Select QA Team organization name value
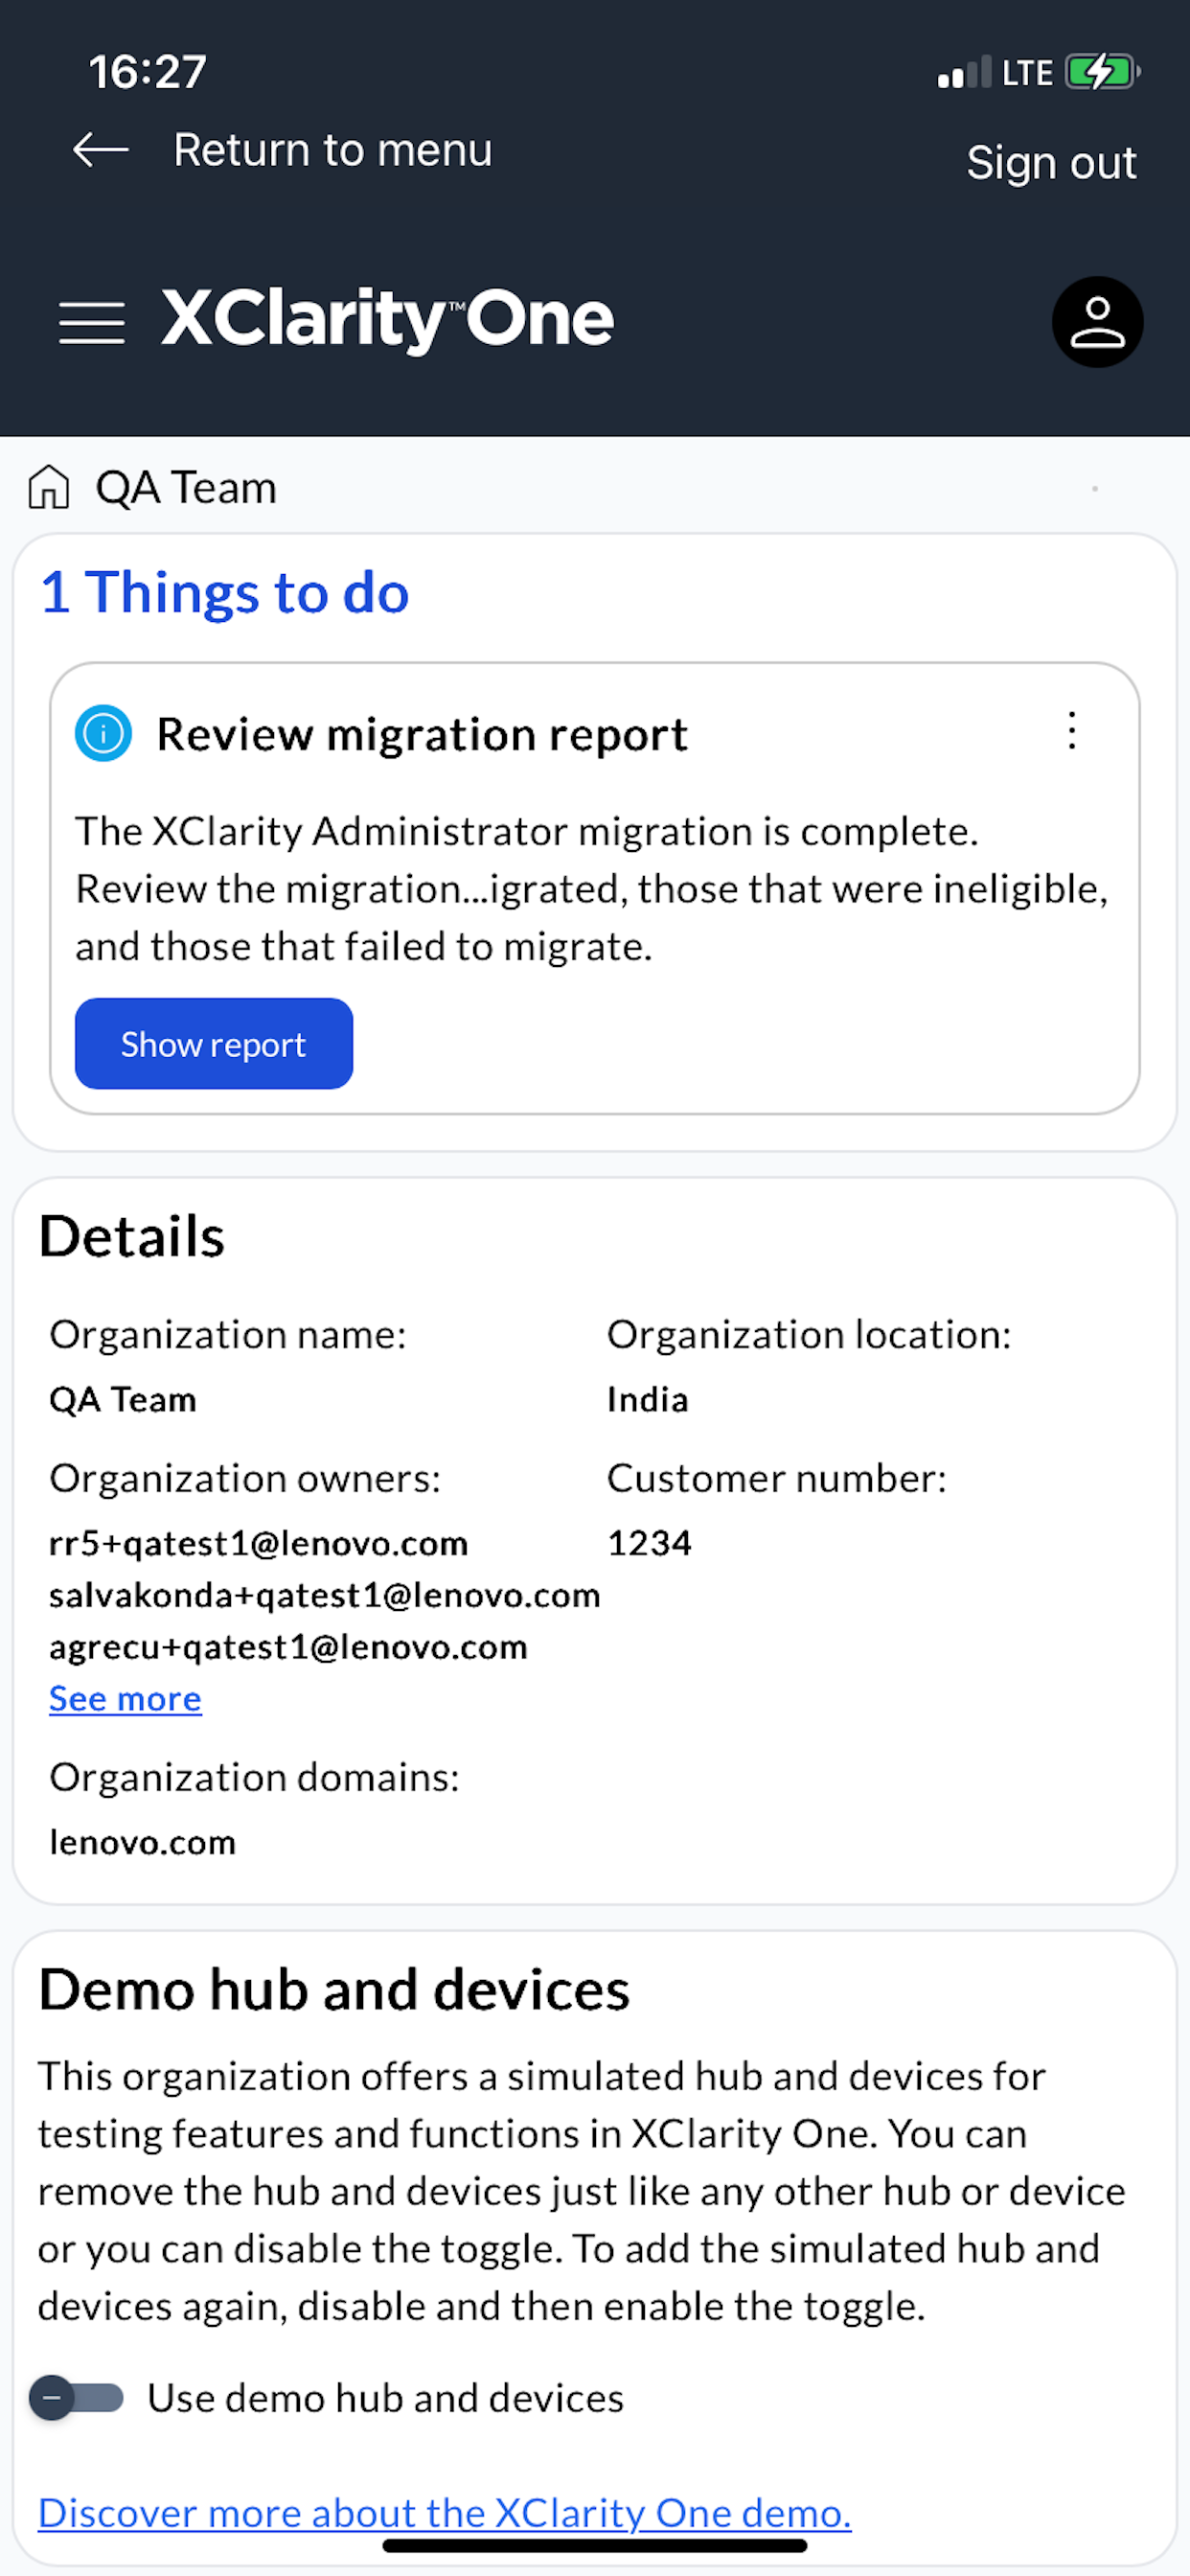This screenshot has height=2576, width=1190. coord(123,1399)
